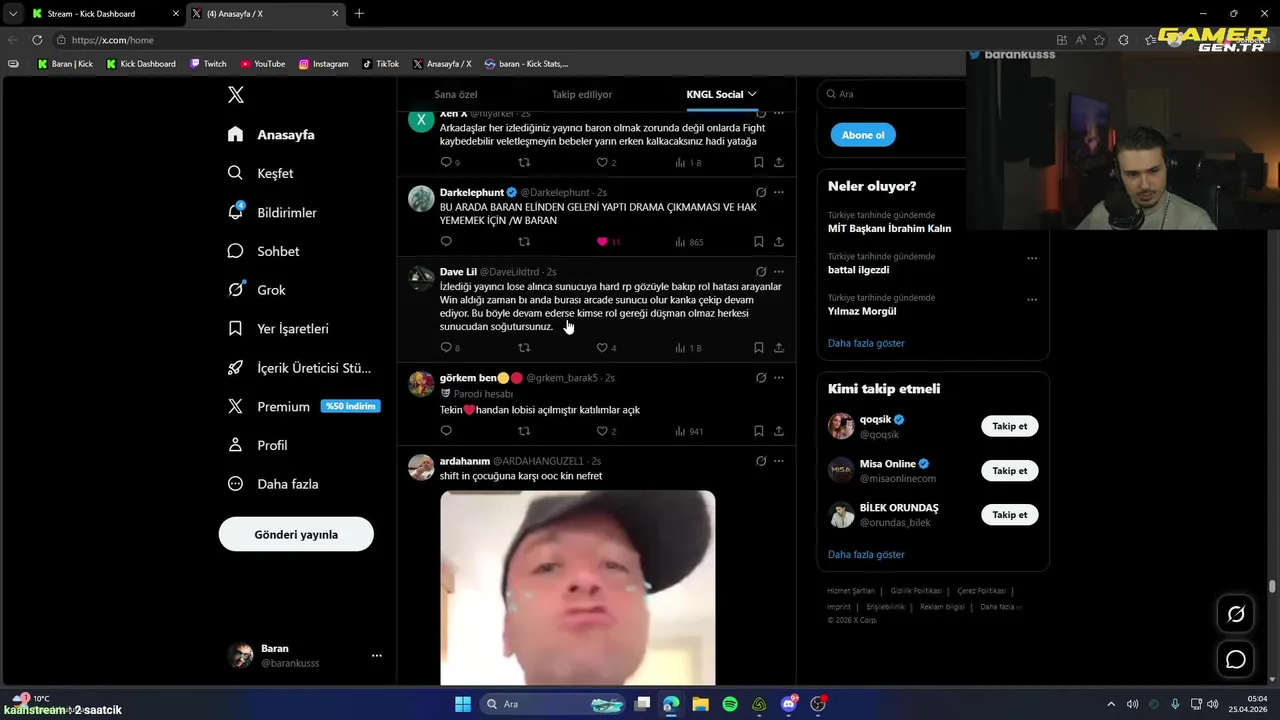
Task: Click the X logo in sidebar
Action: click(236, 95)
